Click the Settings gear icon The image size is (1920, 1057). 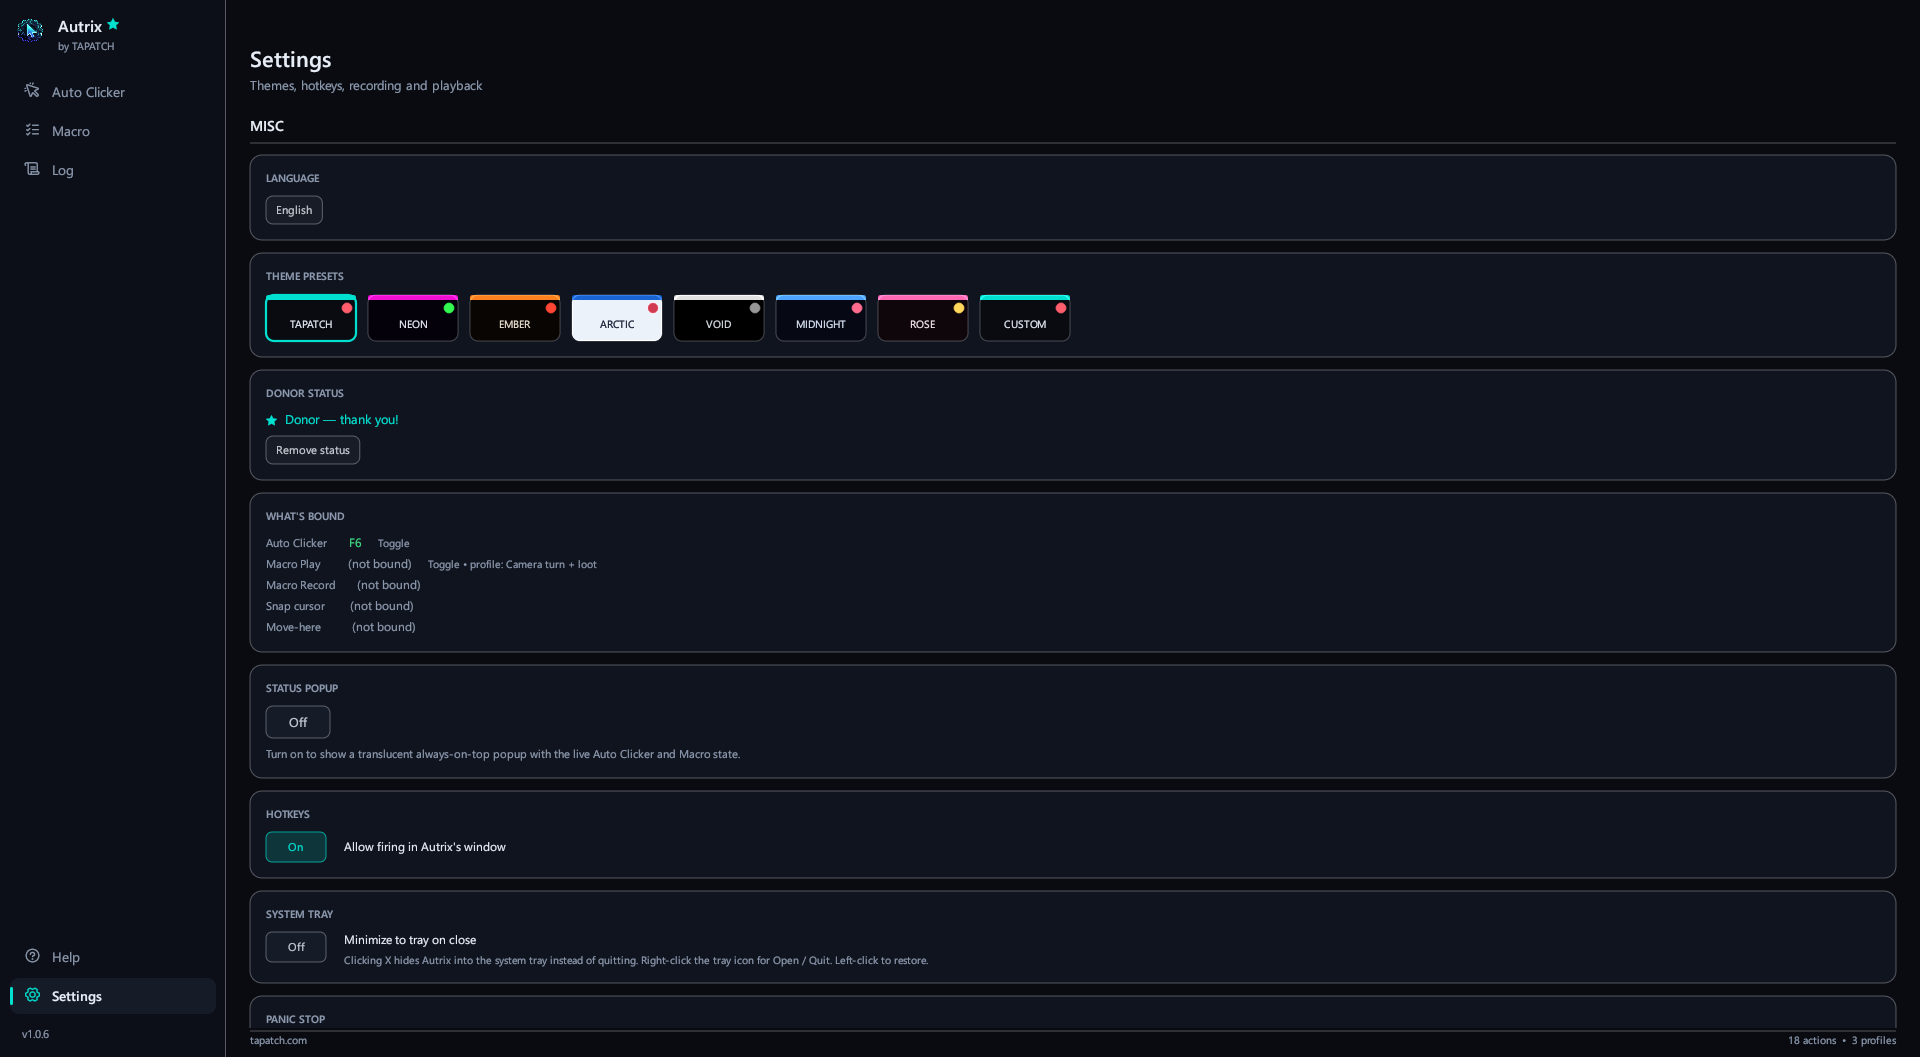coord(32,995)
